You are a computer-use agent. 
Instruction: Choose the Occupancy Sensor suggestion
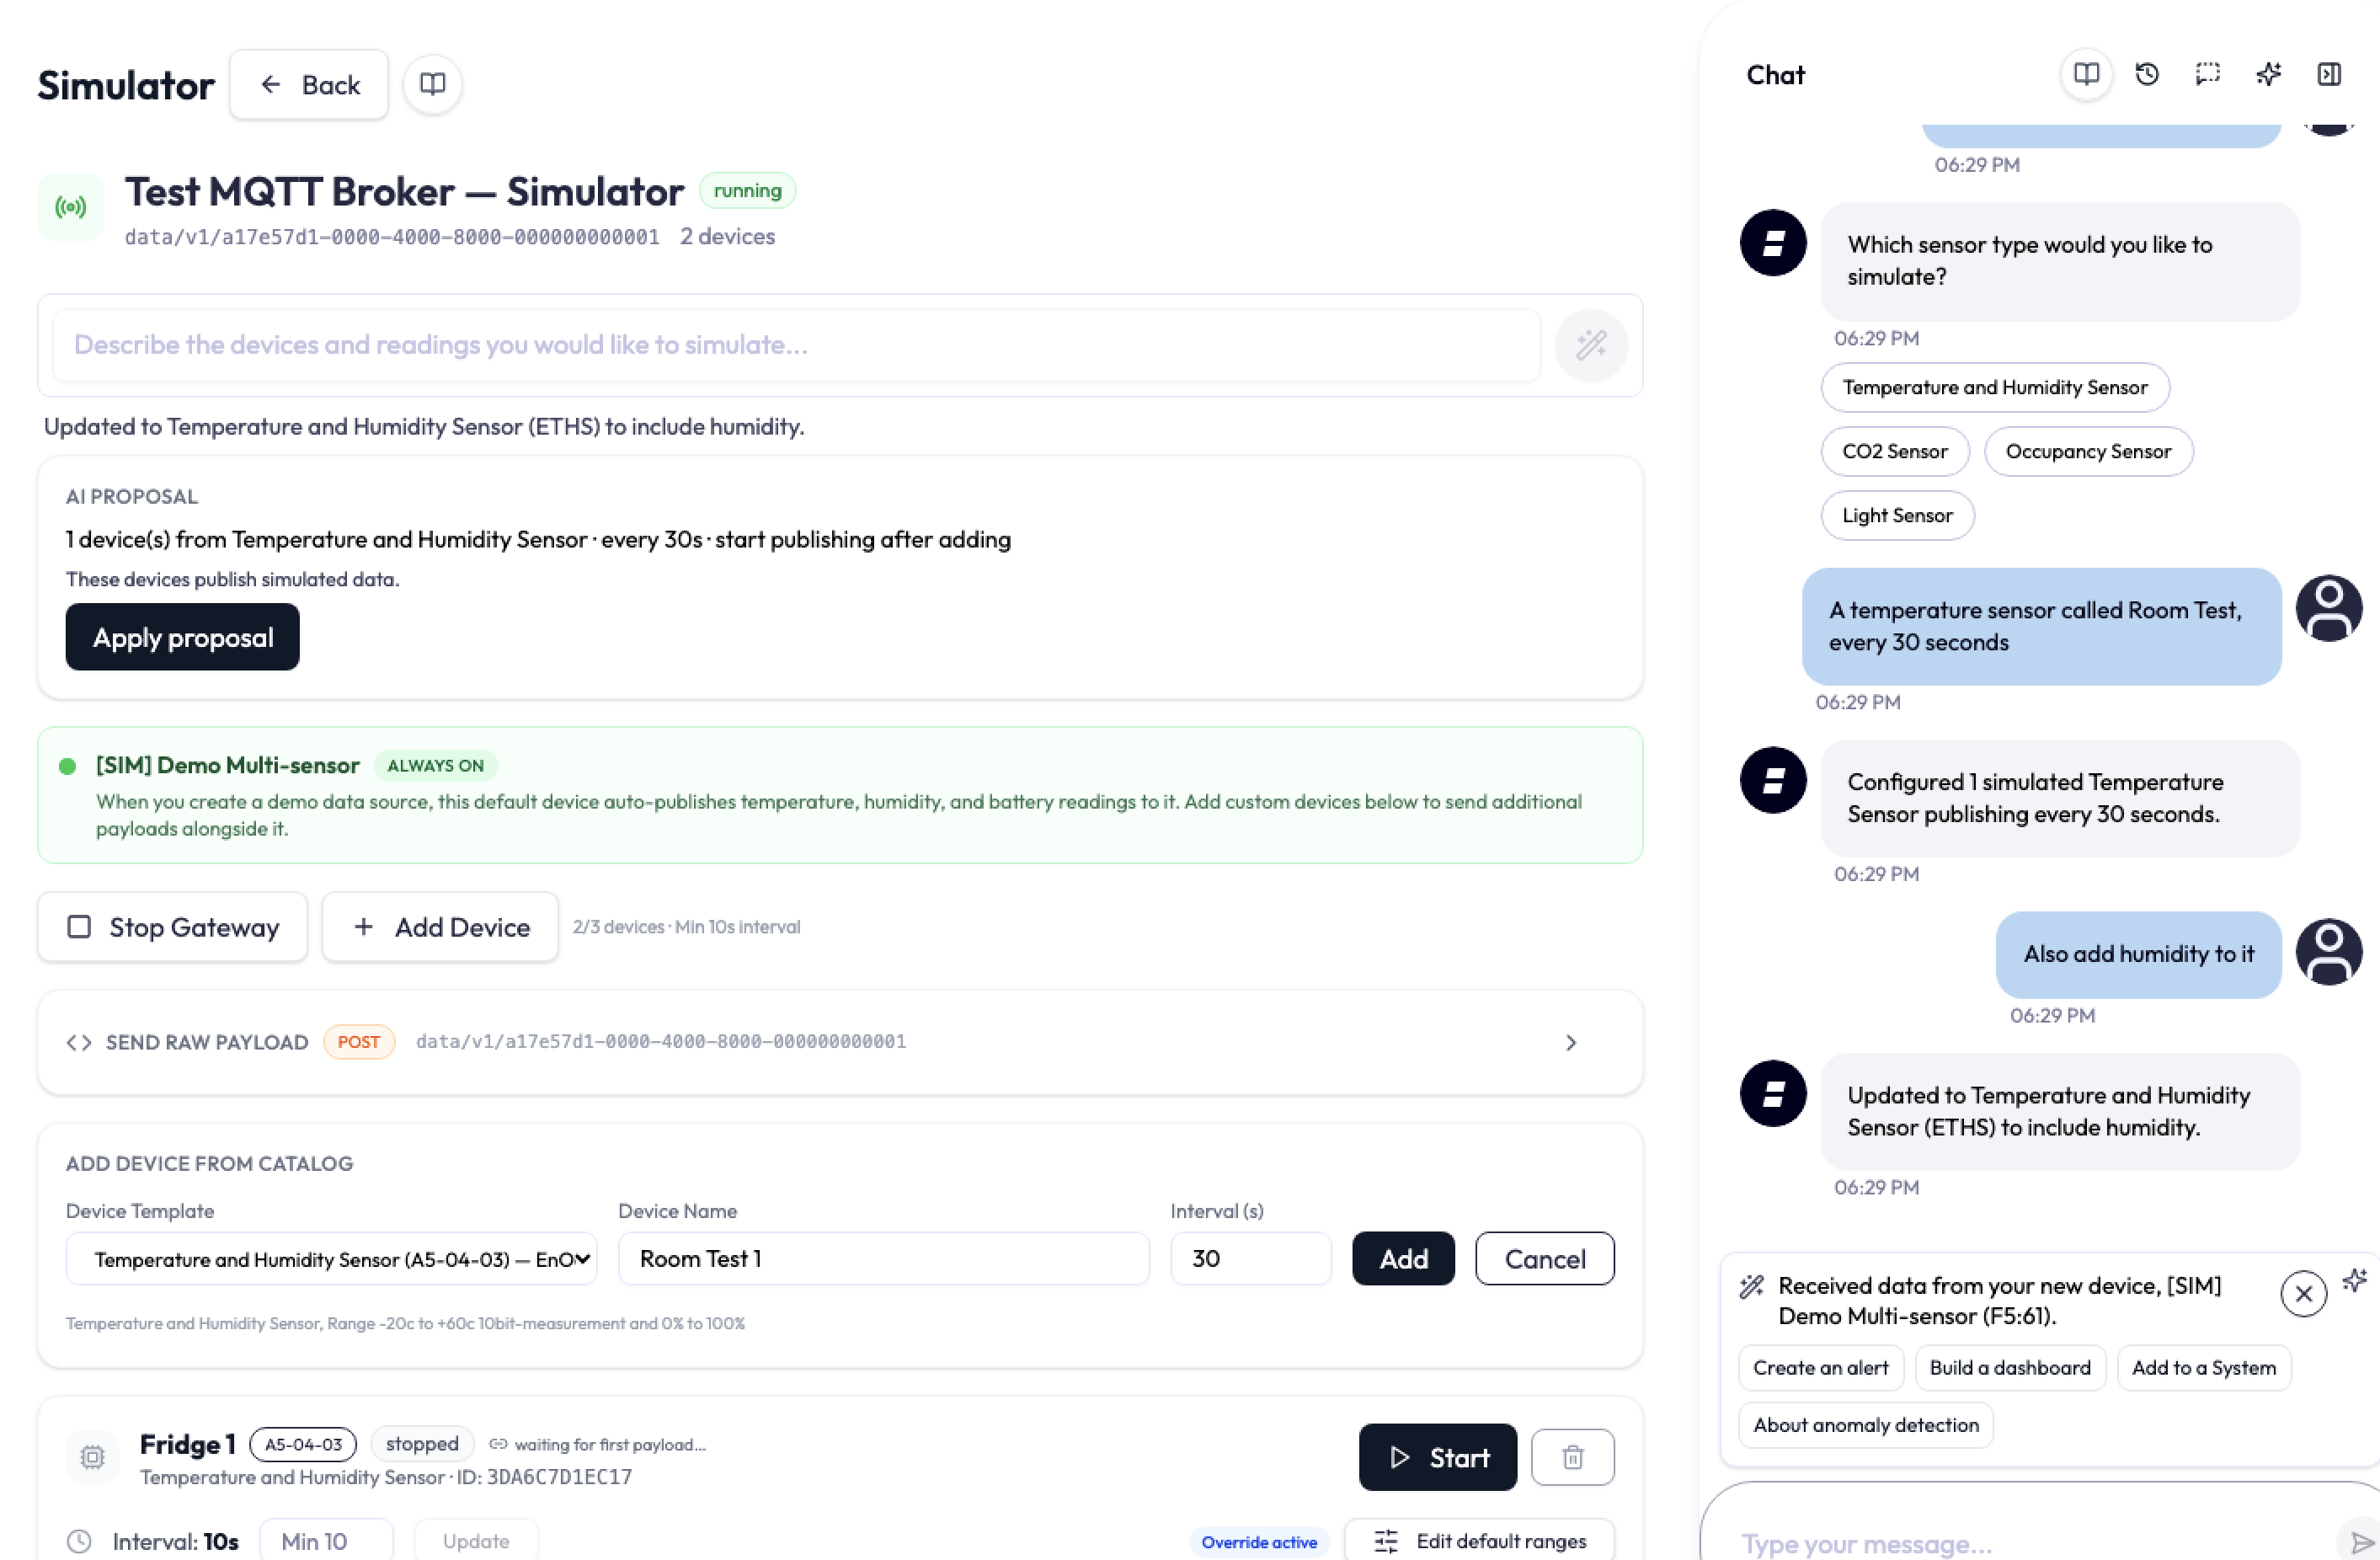2088,451
